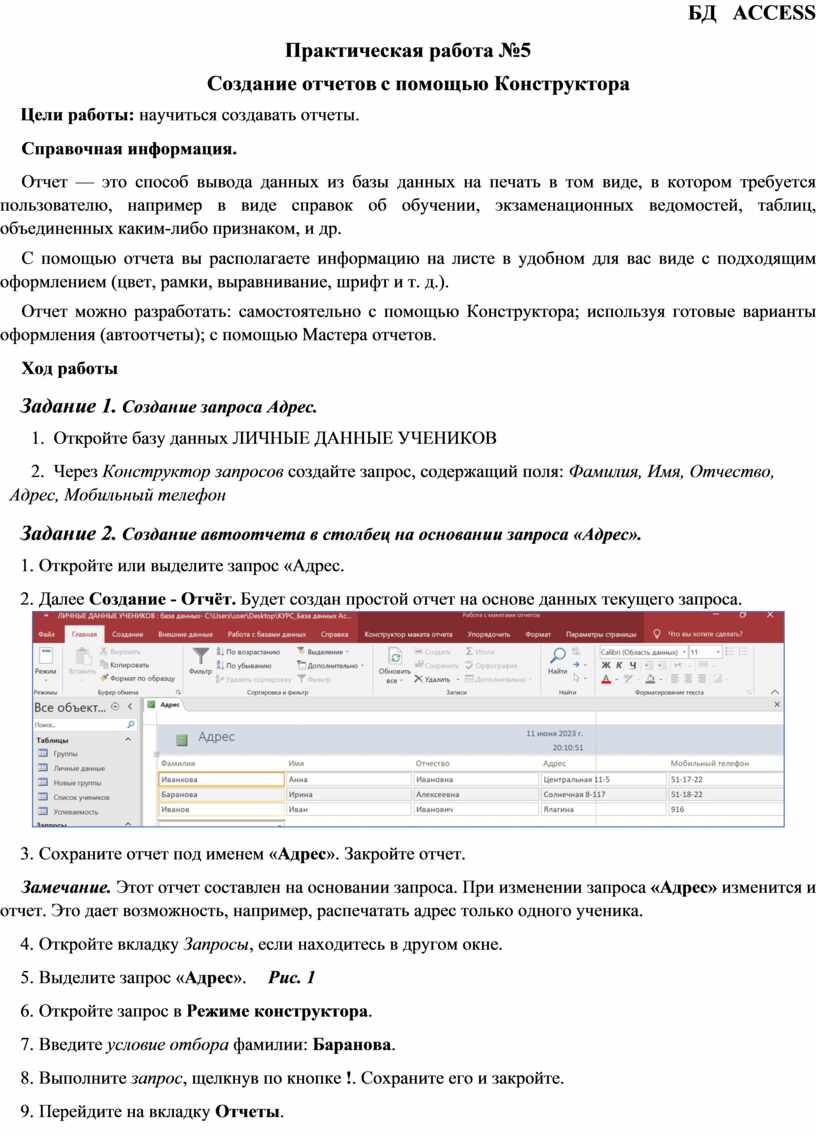The height and width of the screenshot is (1136, 816).
Task: Open the Все объекты pane menu arrow
Action: 115,706
